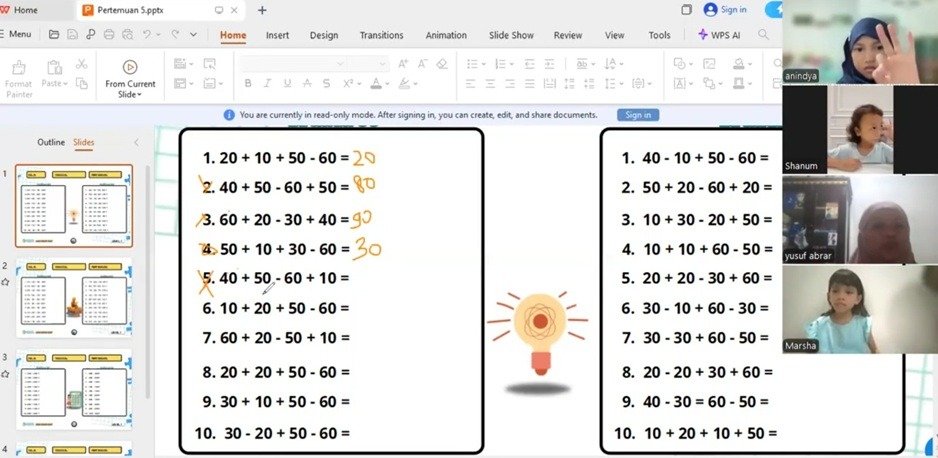Start slideshow with From Current Slide play icon

click(x=130, y=67)
